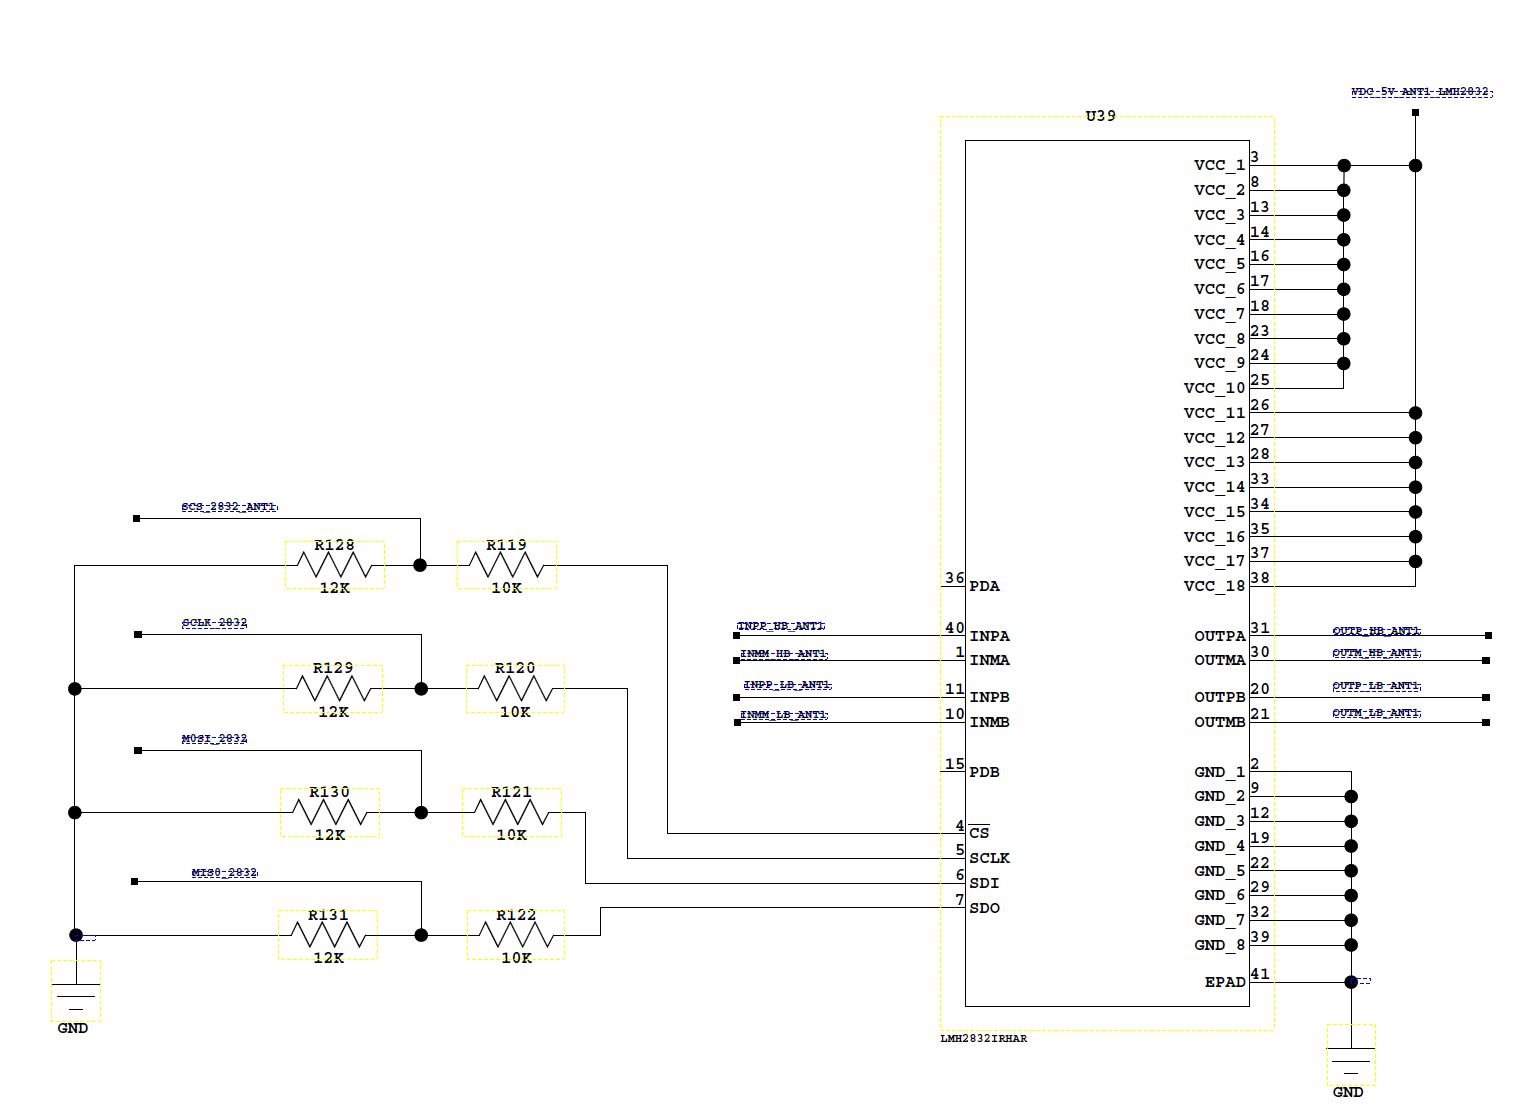Viewport: 1530px width, 1116px height.
Task: Click the OUTMB pin label
Action: (x=1220, y=722)
